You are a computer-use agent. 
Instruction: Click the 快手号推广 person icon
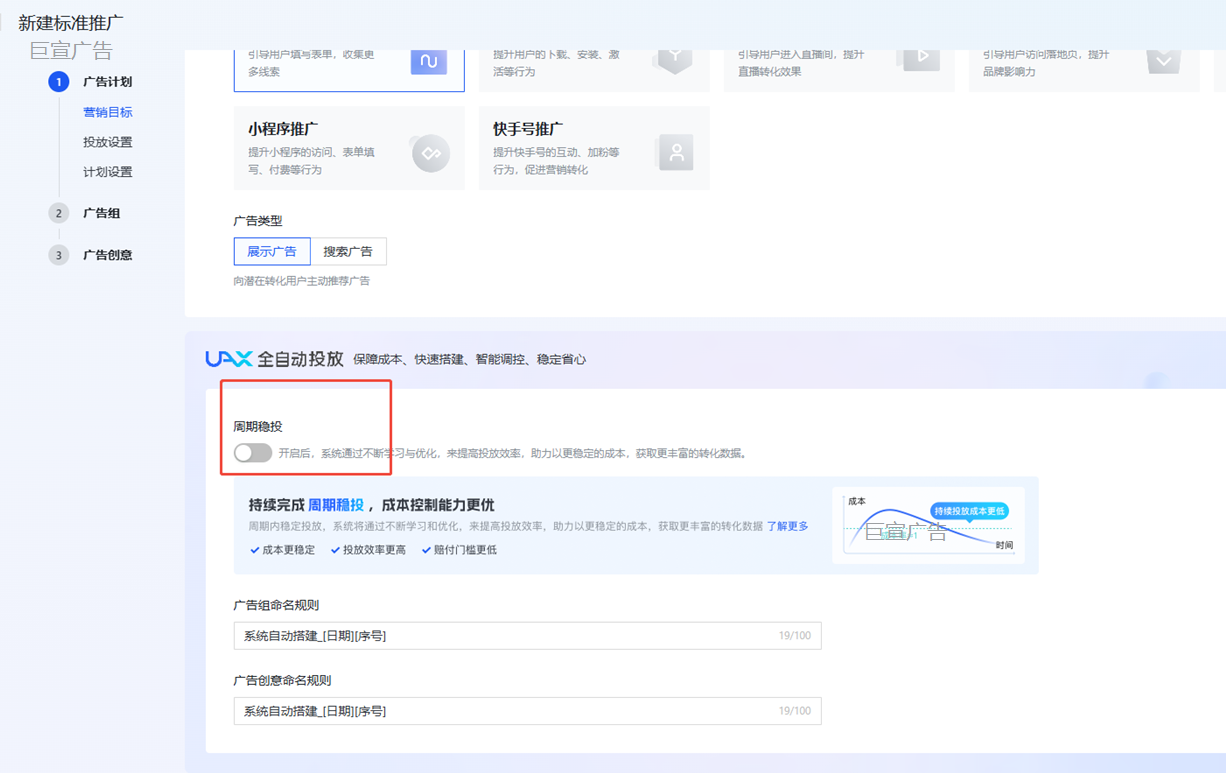[x=676, y=153]
